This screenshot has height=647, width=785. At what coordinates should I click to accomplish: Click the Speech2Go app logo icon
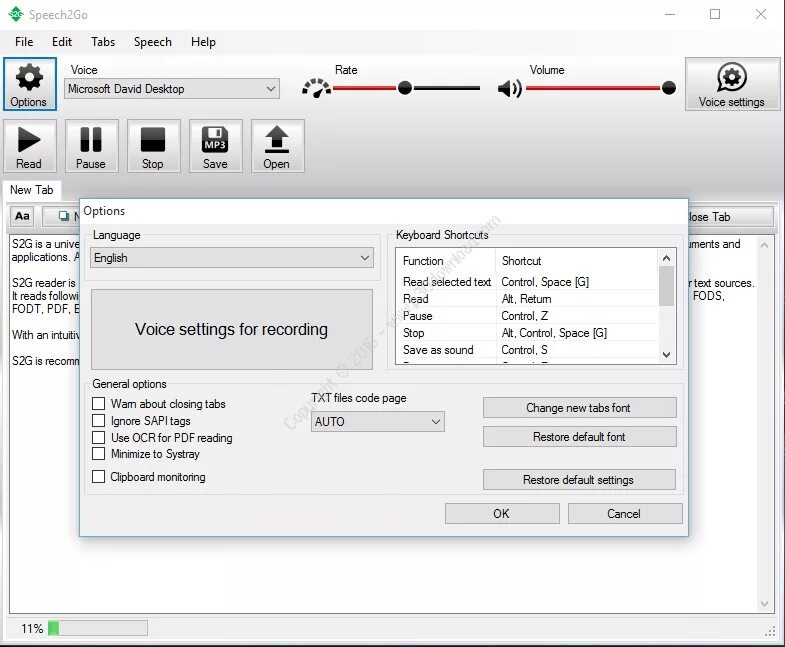(16, 14)
